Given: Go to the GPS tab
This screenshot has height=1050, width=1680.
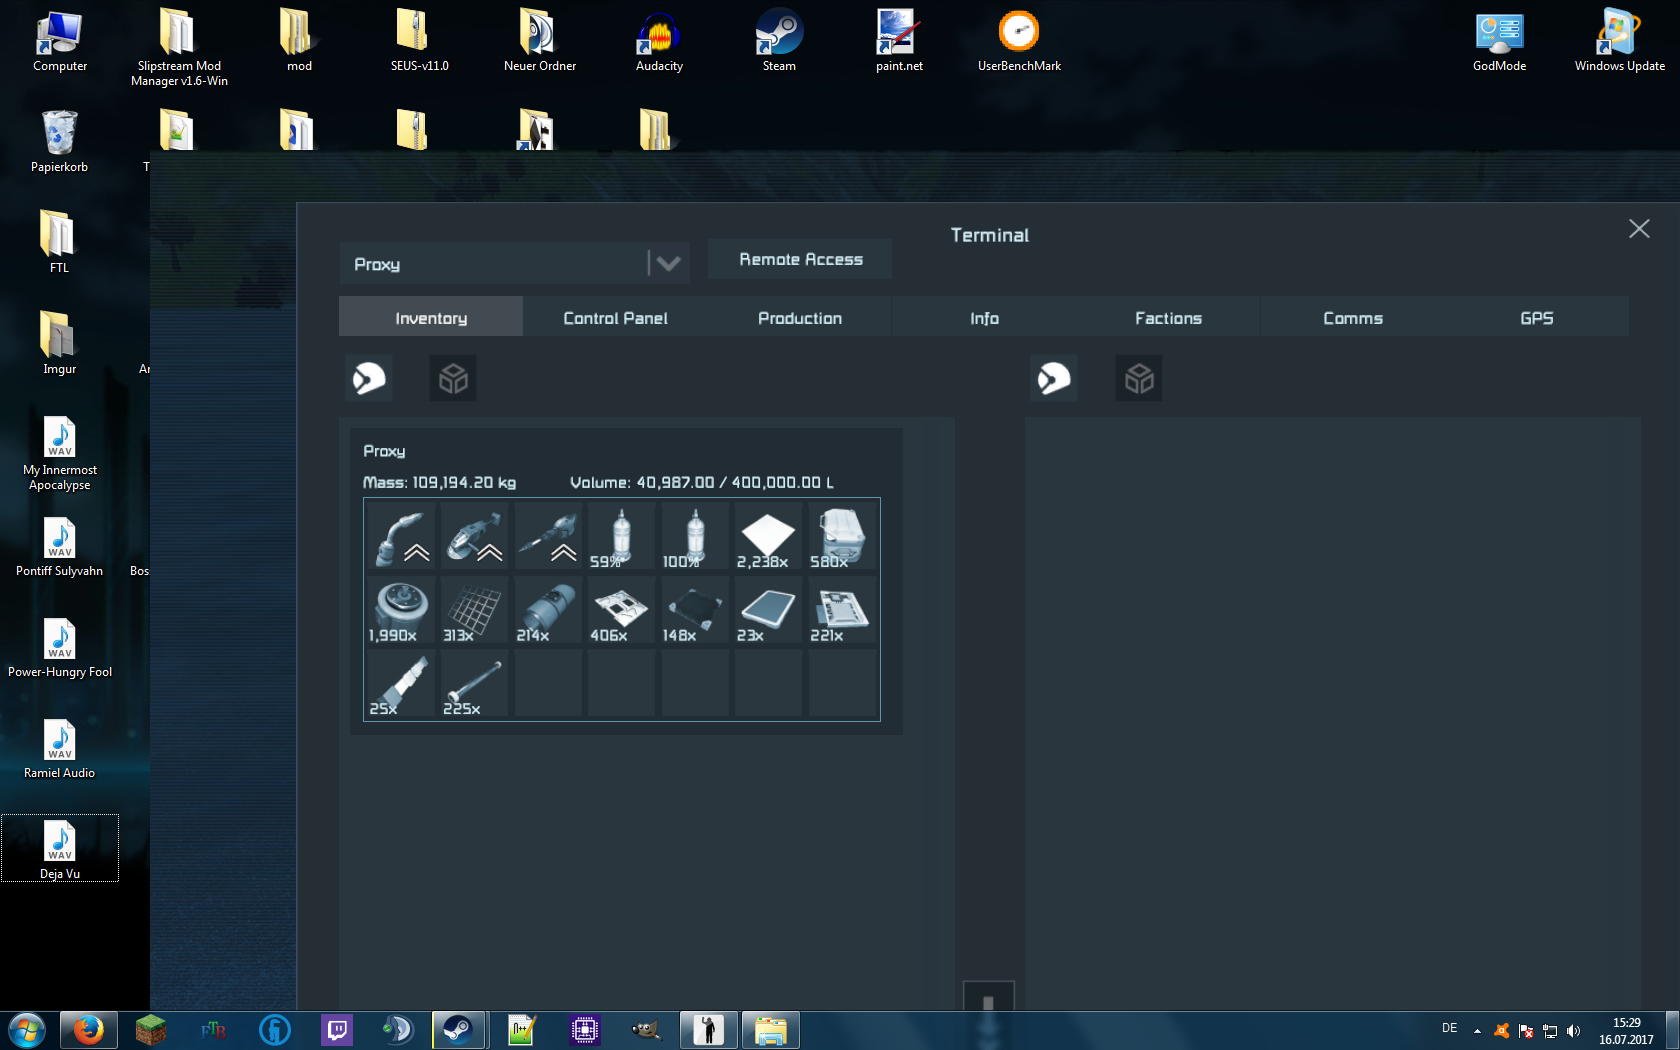Looking at the screenshot, I should pos(1537,318).
